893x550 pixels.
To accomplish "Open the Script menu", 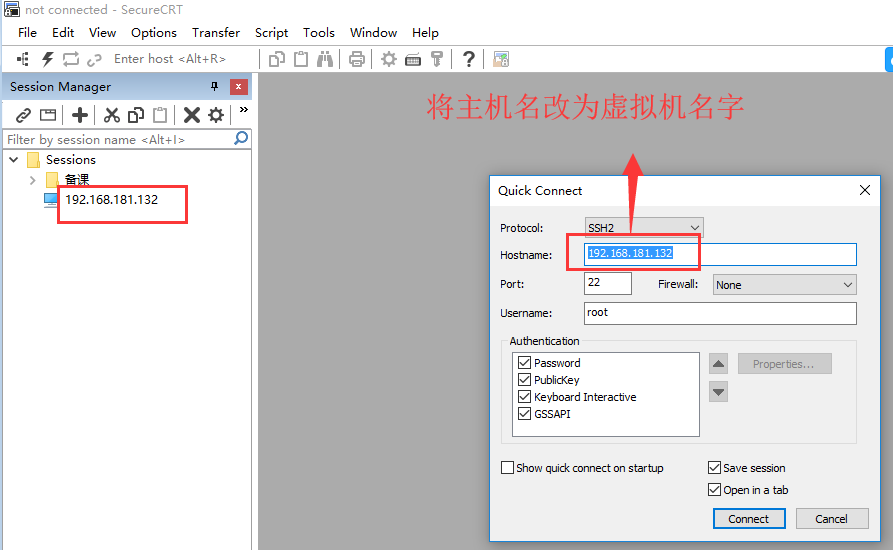I will pyautogui.click(x=271, y=32).
